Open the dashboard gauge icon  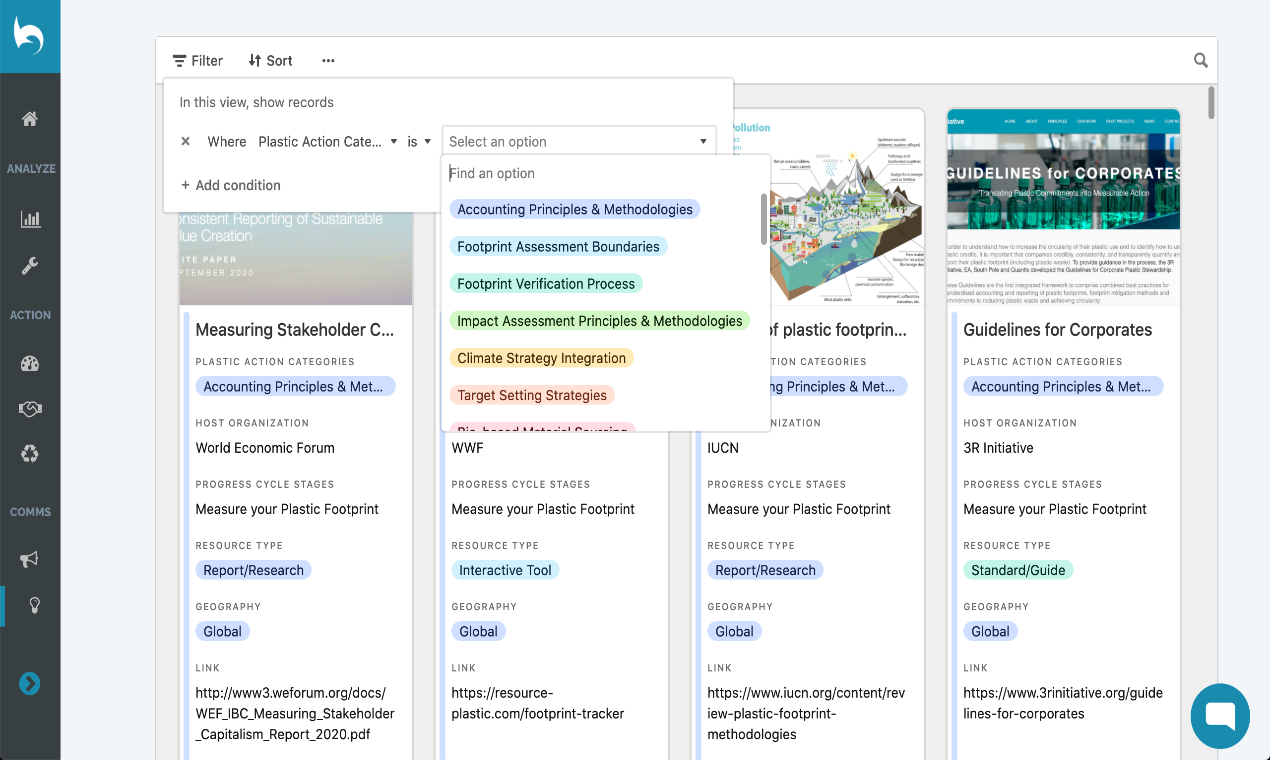click(30, 364)
